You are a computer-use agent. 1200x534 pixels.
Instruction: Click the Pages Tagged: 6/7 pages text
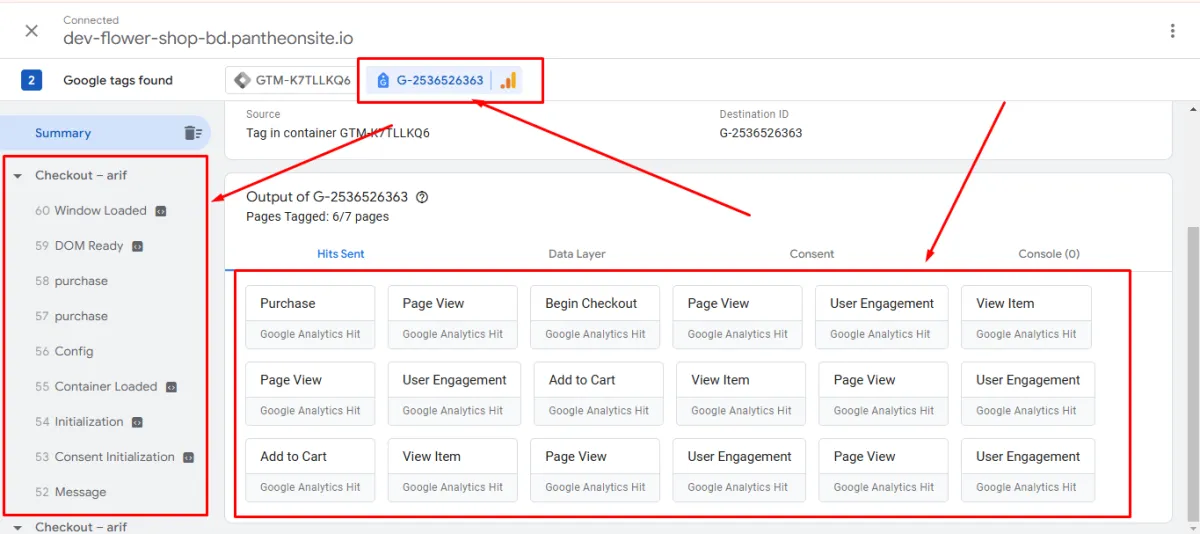point(317,216)
